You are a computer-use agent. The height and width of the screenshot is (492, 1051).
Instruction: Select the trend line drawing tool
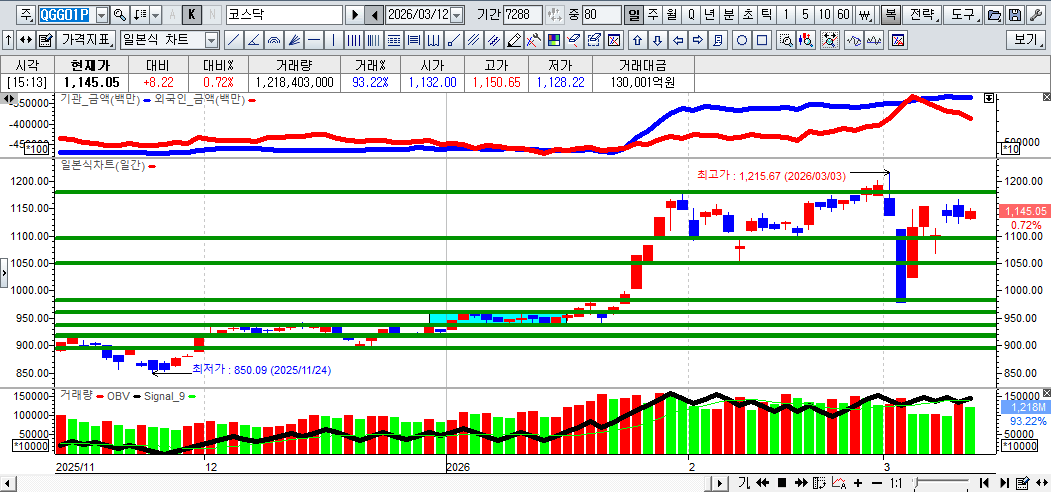(233, 40)
